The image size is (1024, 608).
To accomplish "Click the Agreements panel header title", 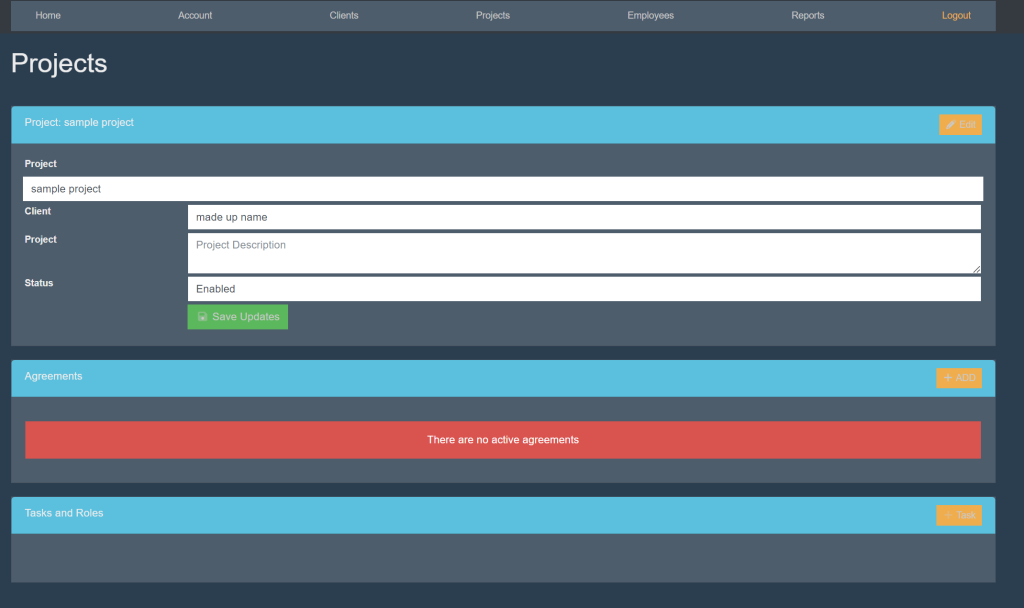I will (53, 377).
